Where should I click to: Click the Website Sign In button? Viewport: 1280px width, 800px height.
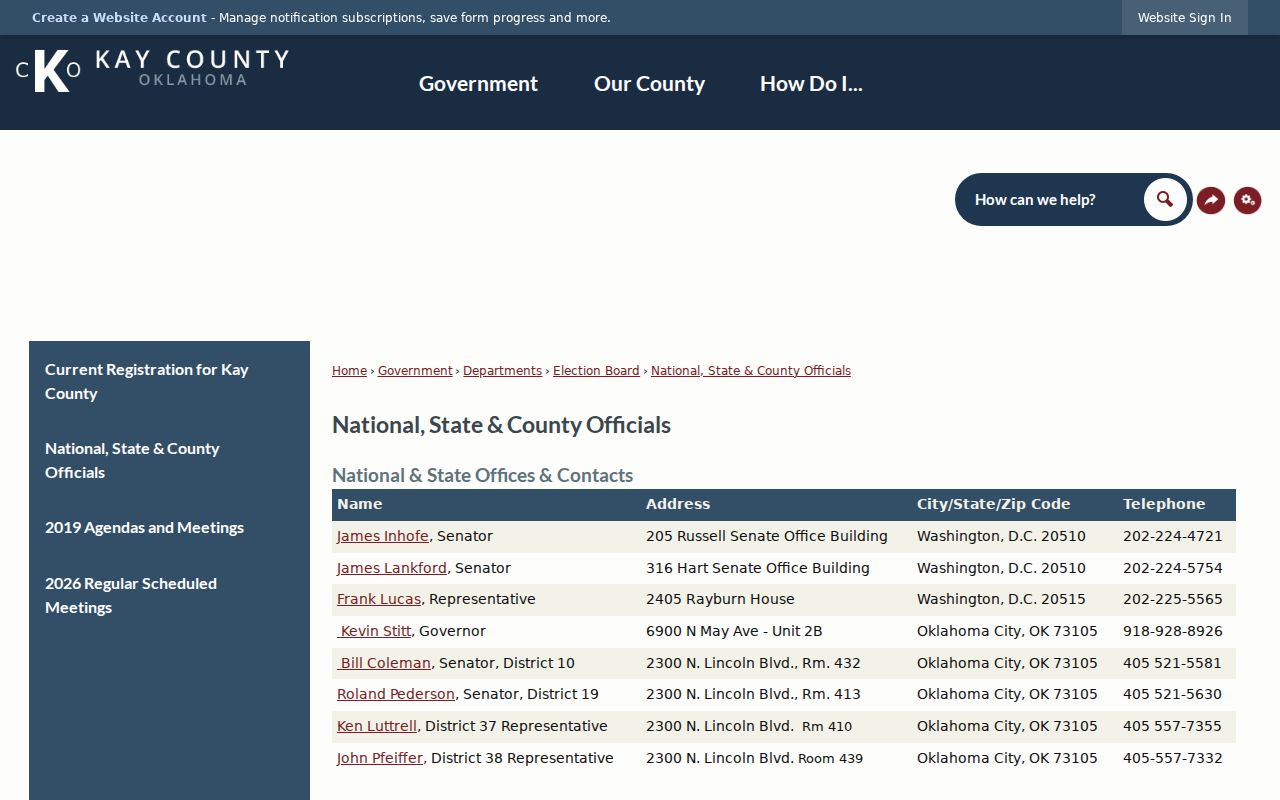point(1184,17)
